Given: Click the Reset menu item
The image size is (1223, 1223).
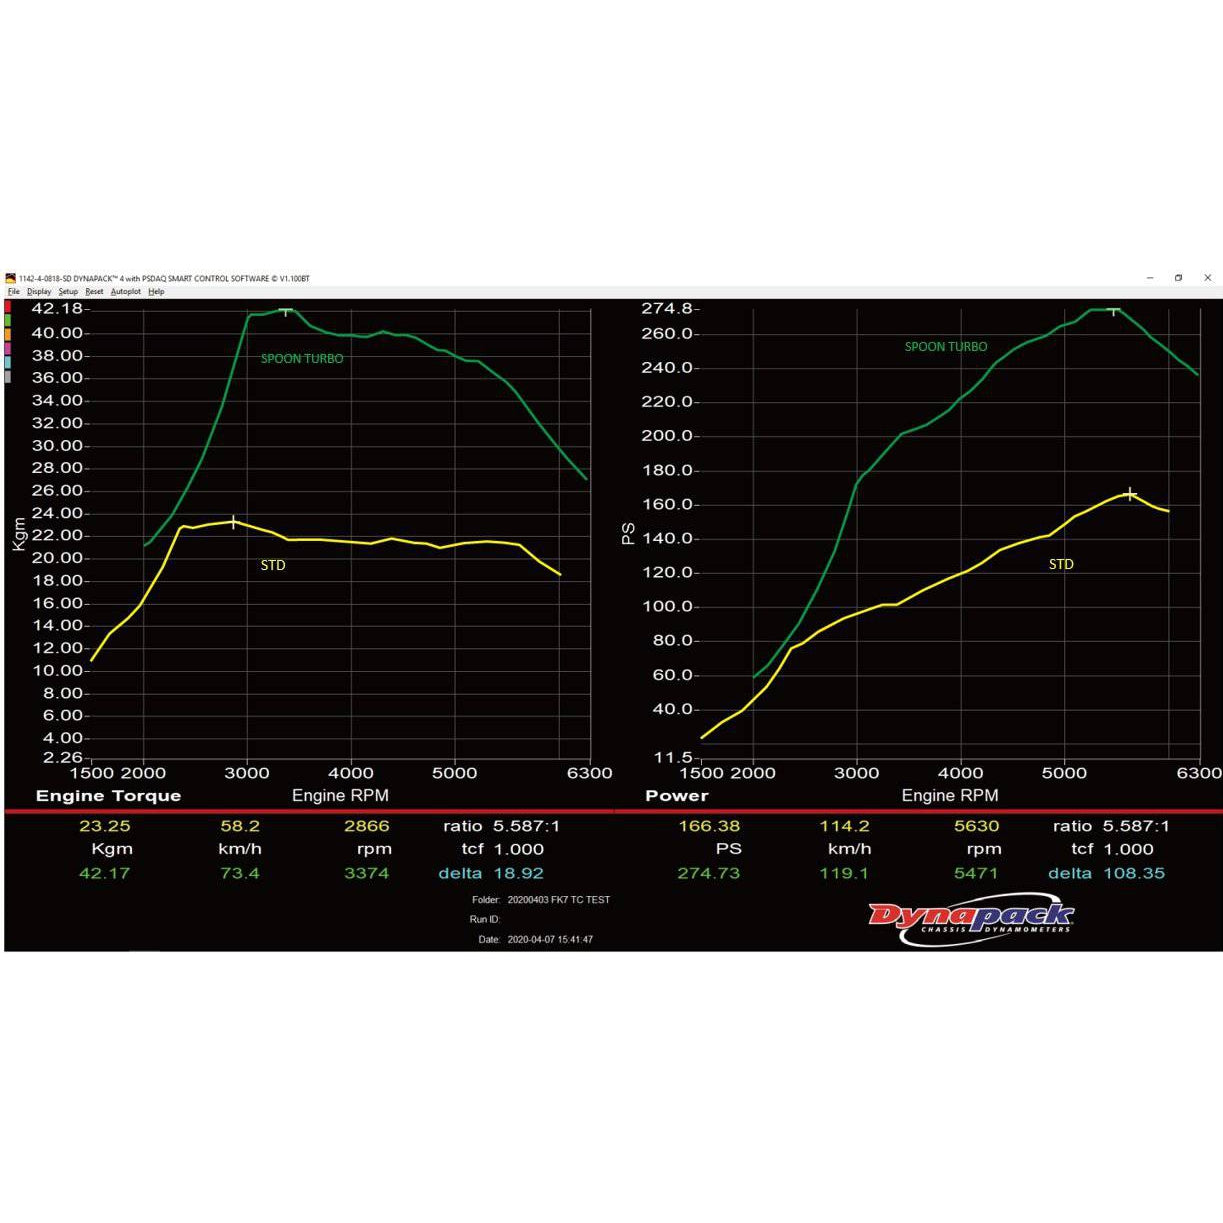Looking at the screenshot, I should (x=94, y=292).
